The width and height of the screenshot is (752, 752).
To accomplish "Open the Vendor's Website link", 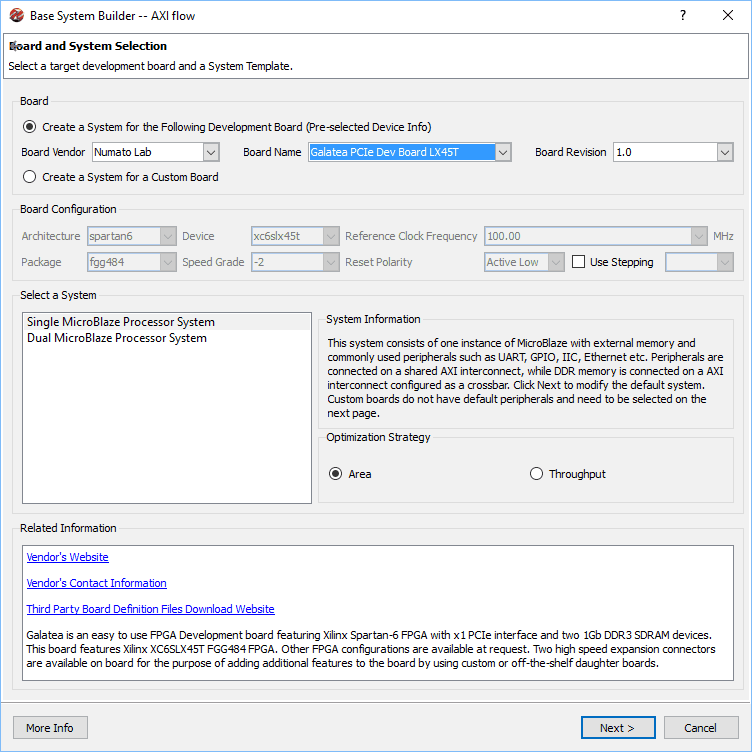I will [67, 557].
